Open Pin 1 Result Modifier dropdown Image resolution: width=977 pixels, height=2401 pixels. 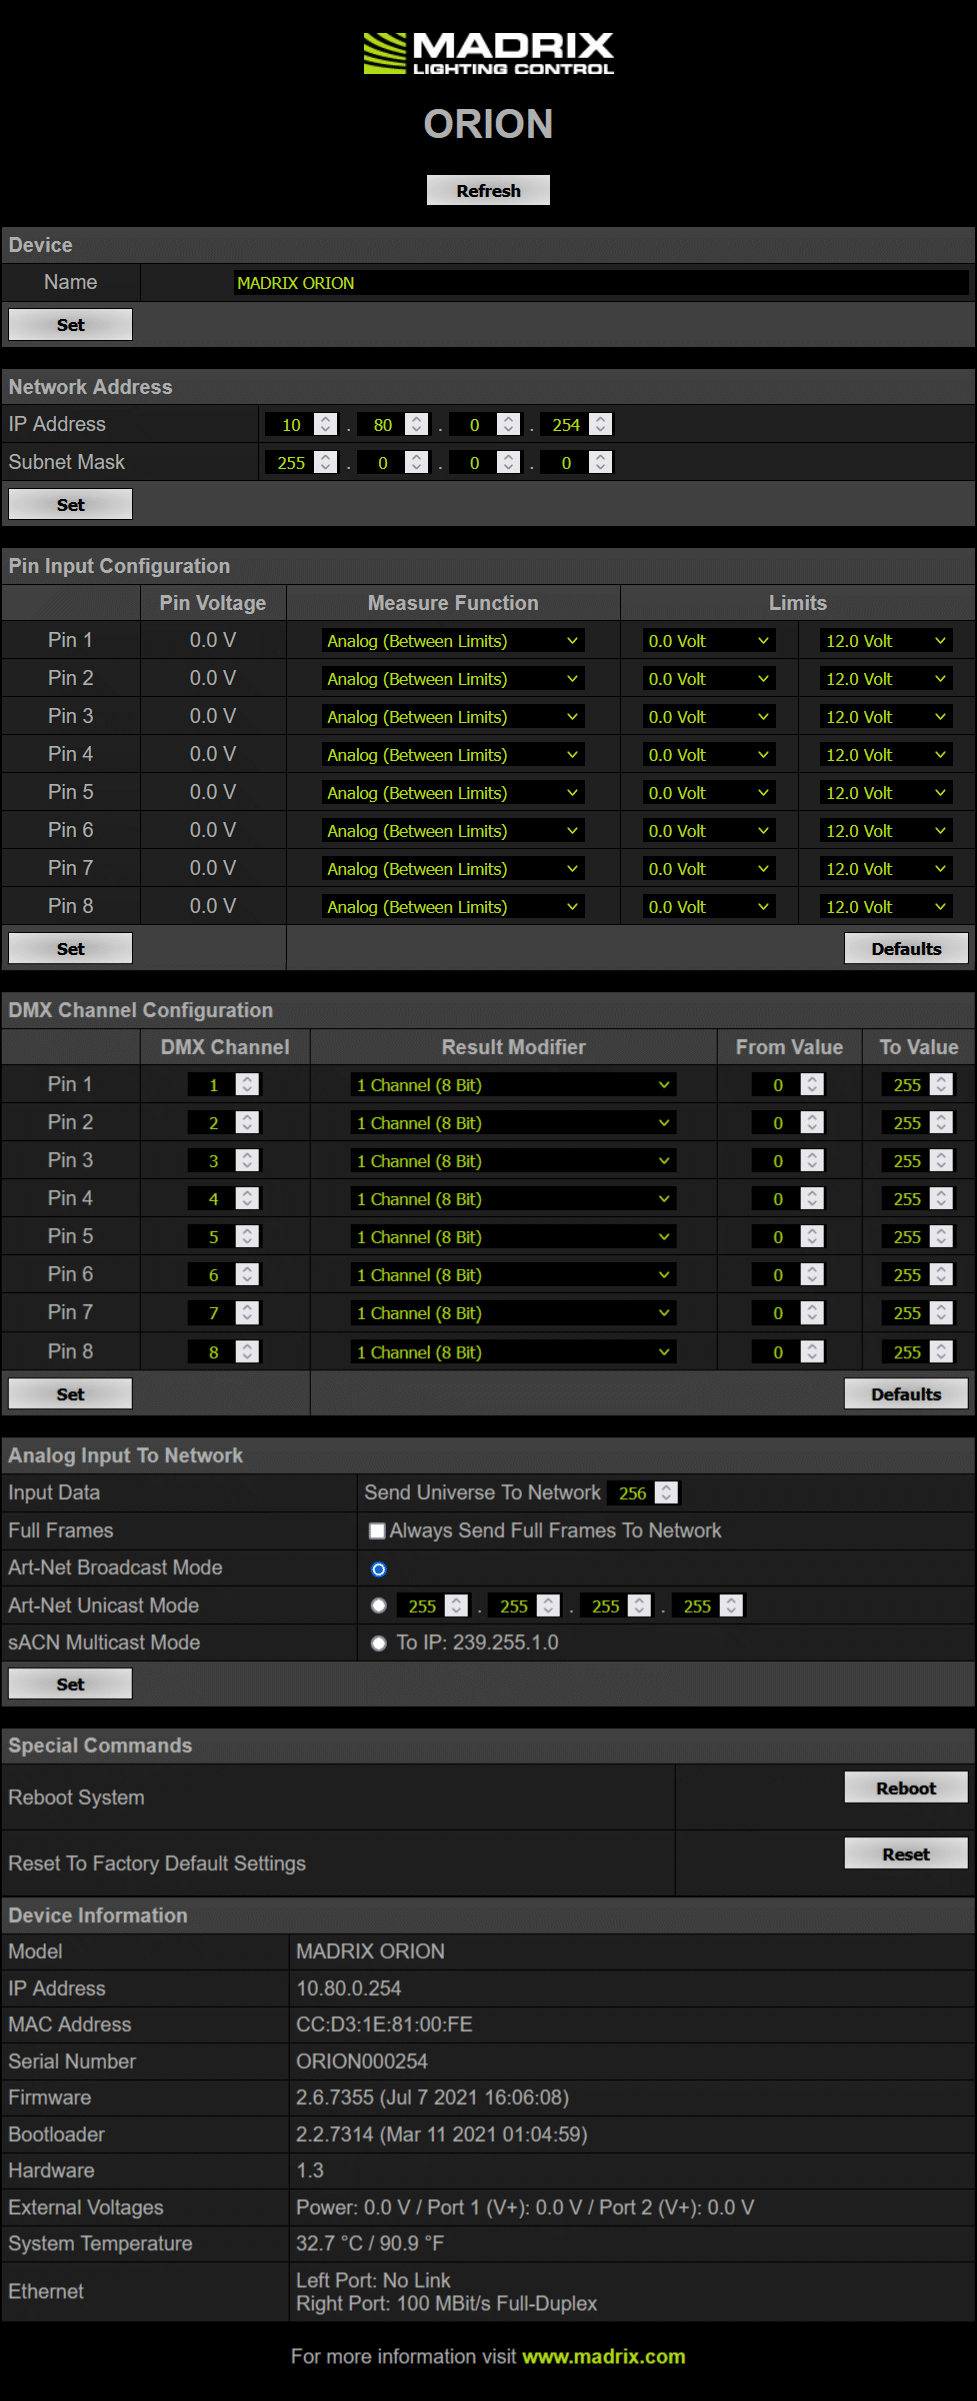(x=514, y=1085)
